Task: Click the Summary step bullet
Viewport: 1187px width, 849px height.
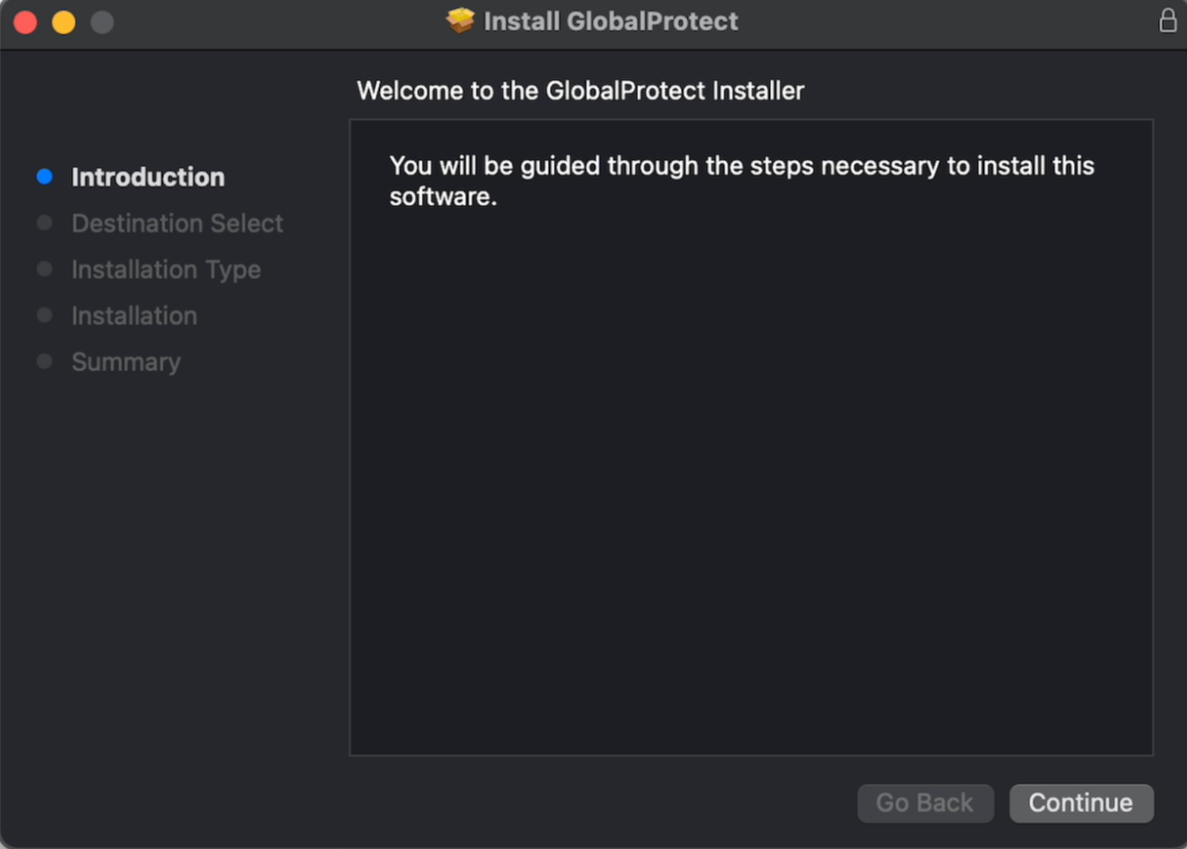Action: point(45,361)
